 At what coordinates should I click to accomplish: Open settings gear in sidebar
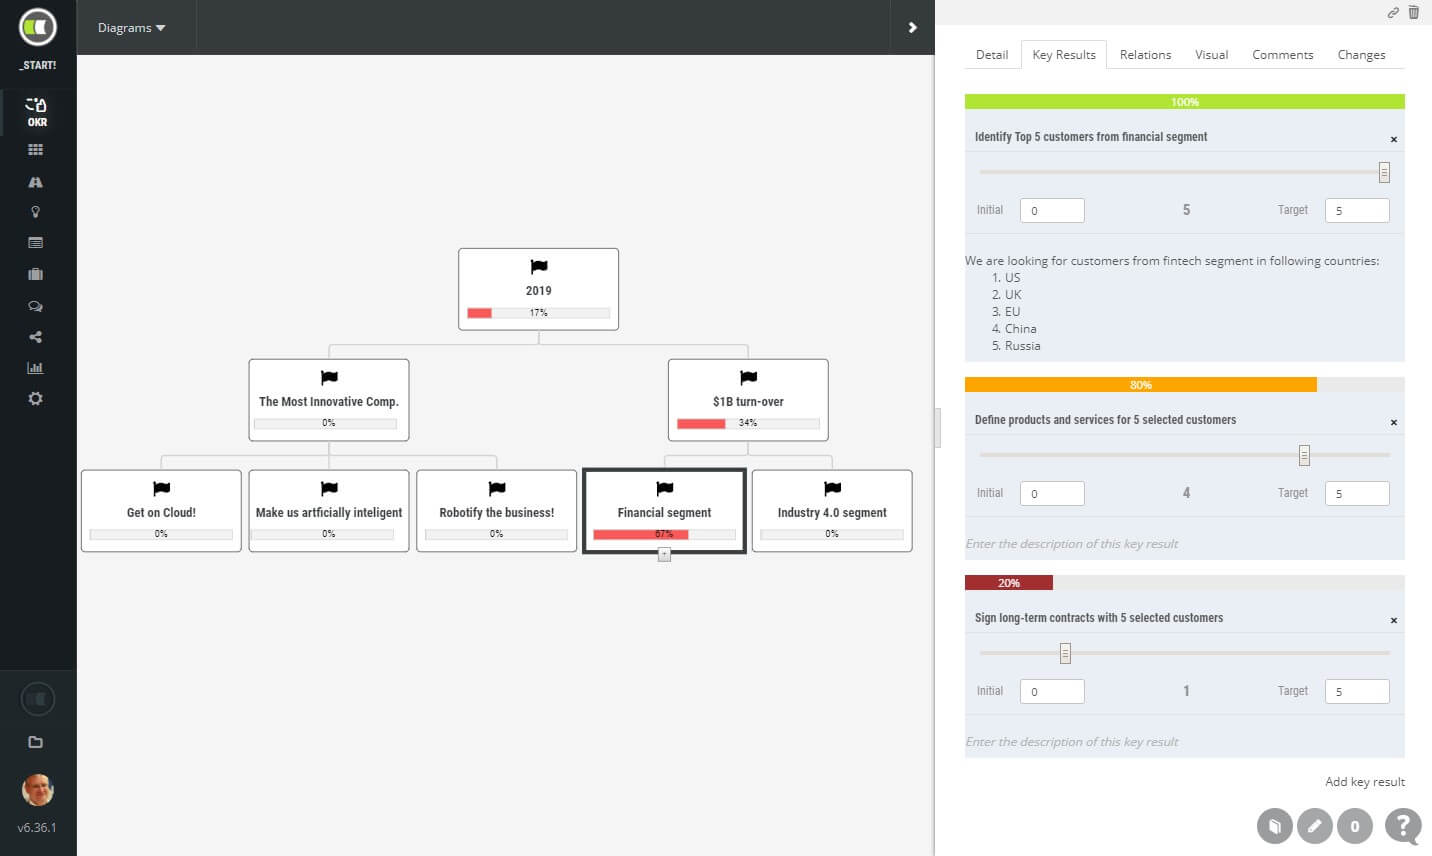coord(36,399)
